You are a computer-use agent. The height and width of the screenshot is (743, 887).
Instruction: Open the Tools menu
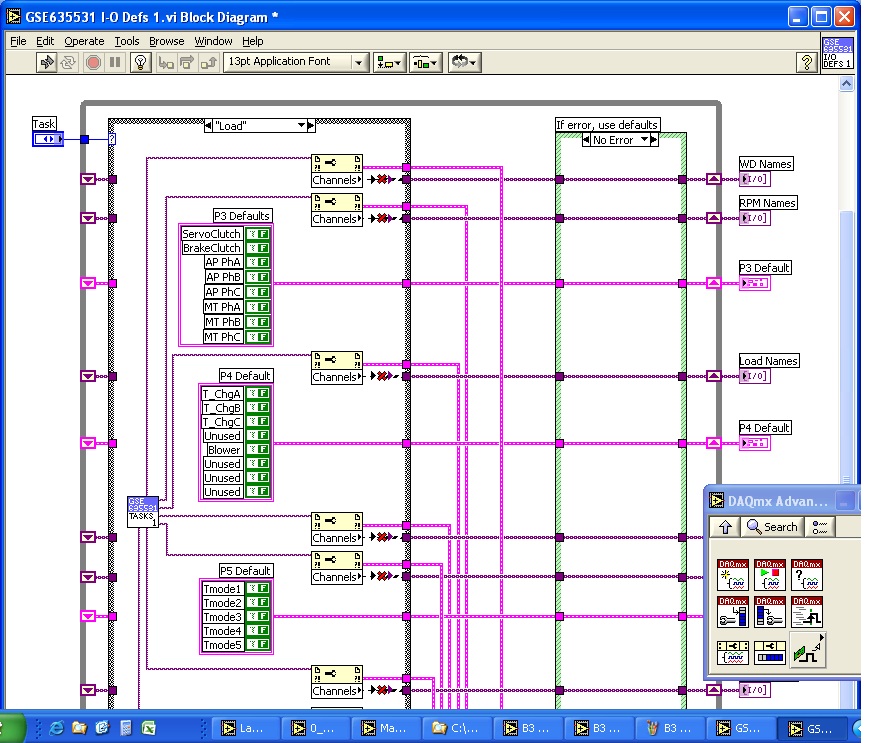[127, 41]
